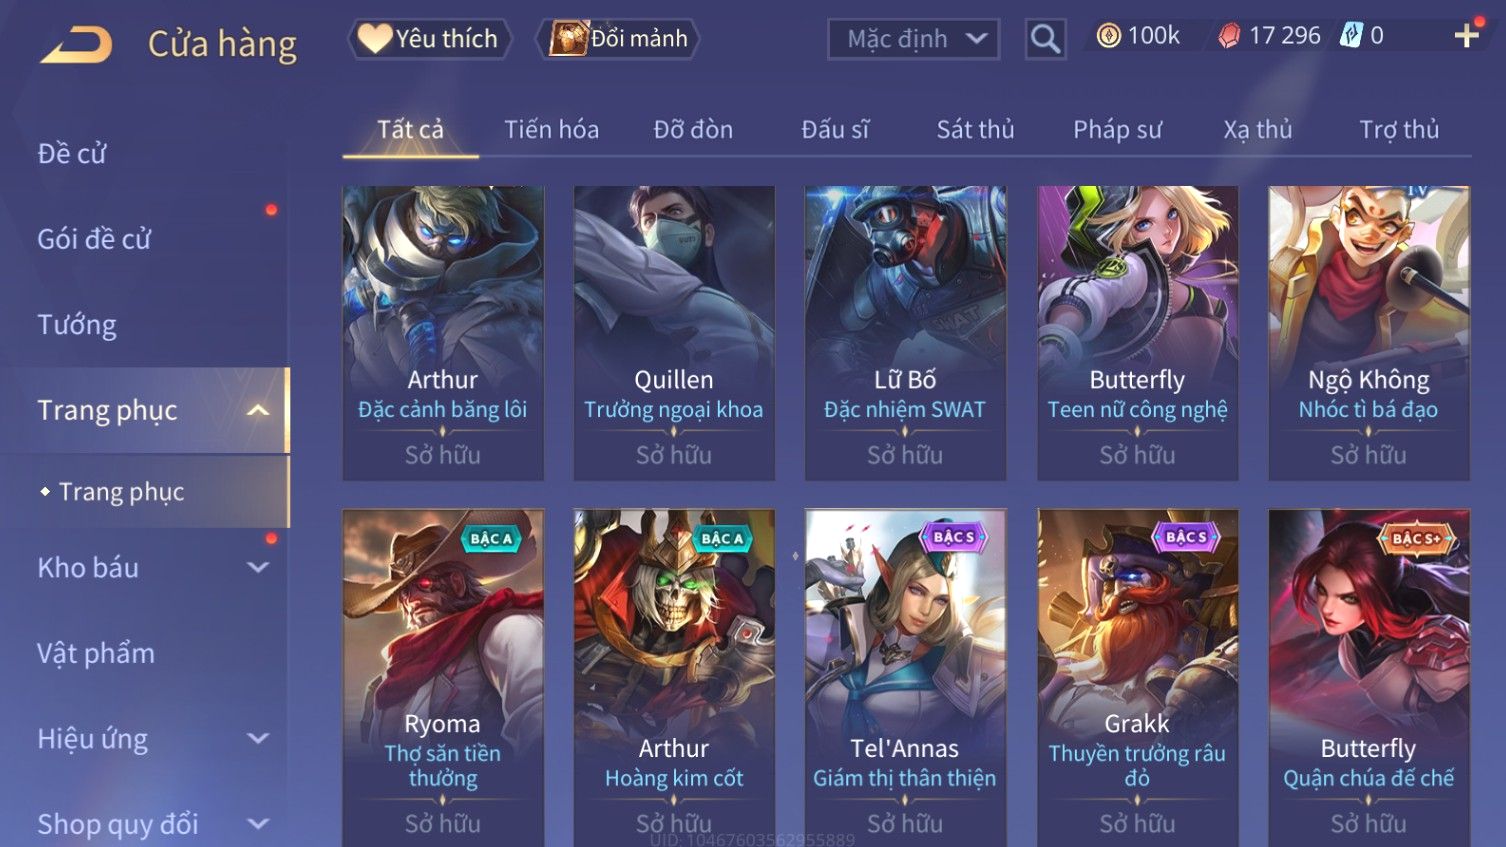Click the gold coin 100k icon
Viewport: 1506px width, 847px height.
point(1108,36)
